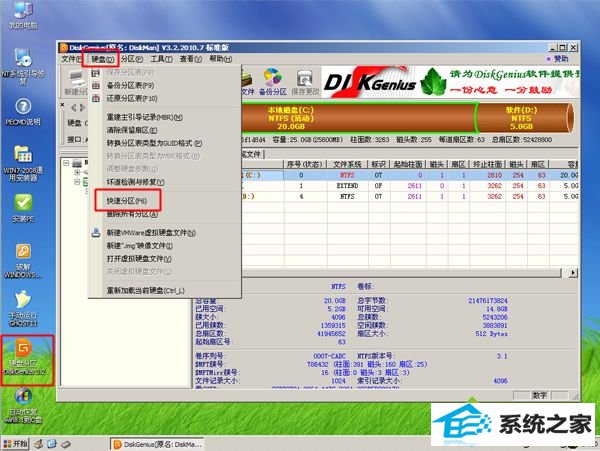600x451 pixels.
Task: Click the 起始柱面 column header
Action: [408, 164]
